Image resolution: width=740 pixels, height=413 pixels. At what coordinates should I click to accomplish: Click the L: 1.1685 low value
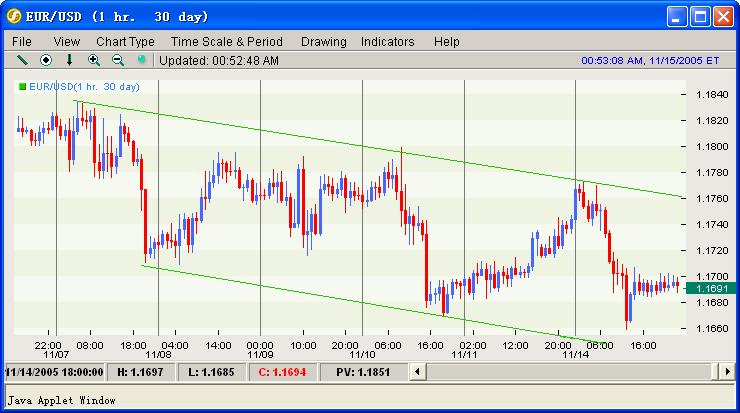(211, 372)
